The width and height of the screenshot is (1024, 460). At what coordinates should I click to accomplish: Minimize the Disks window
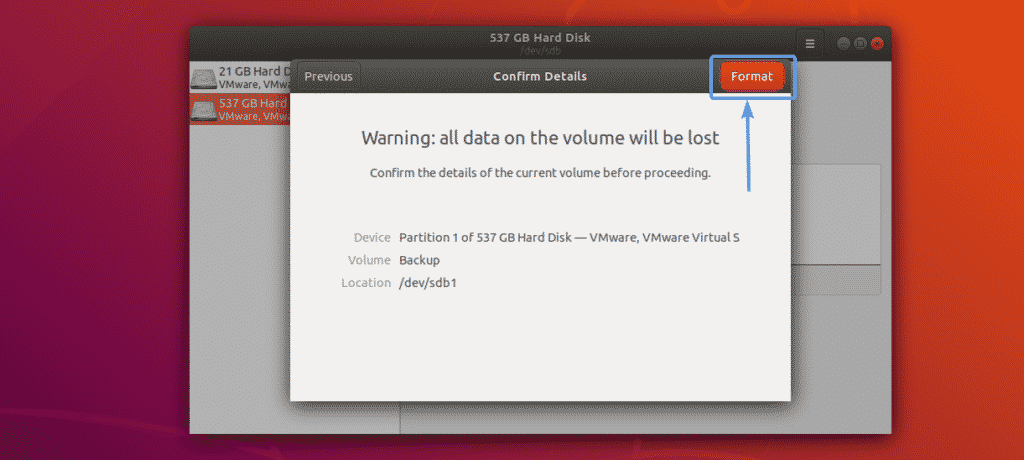click(844, 44)
